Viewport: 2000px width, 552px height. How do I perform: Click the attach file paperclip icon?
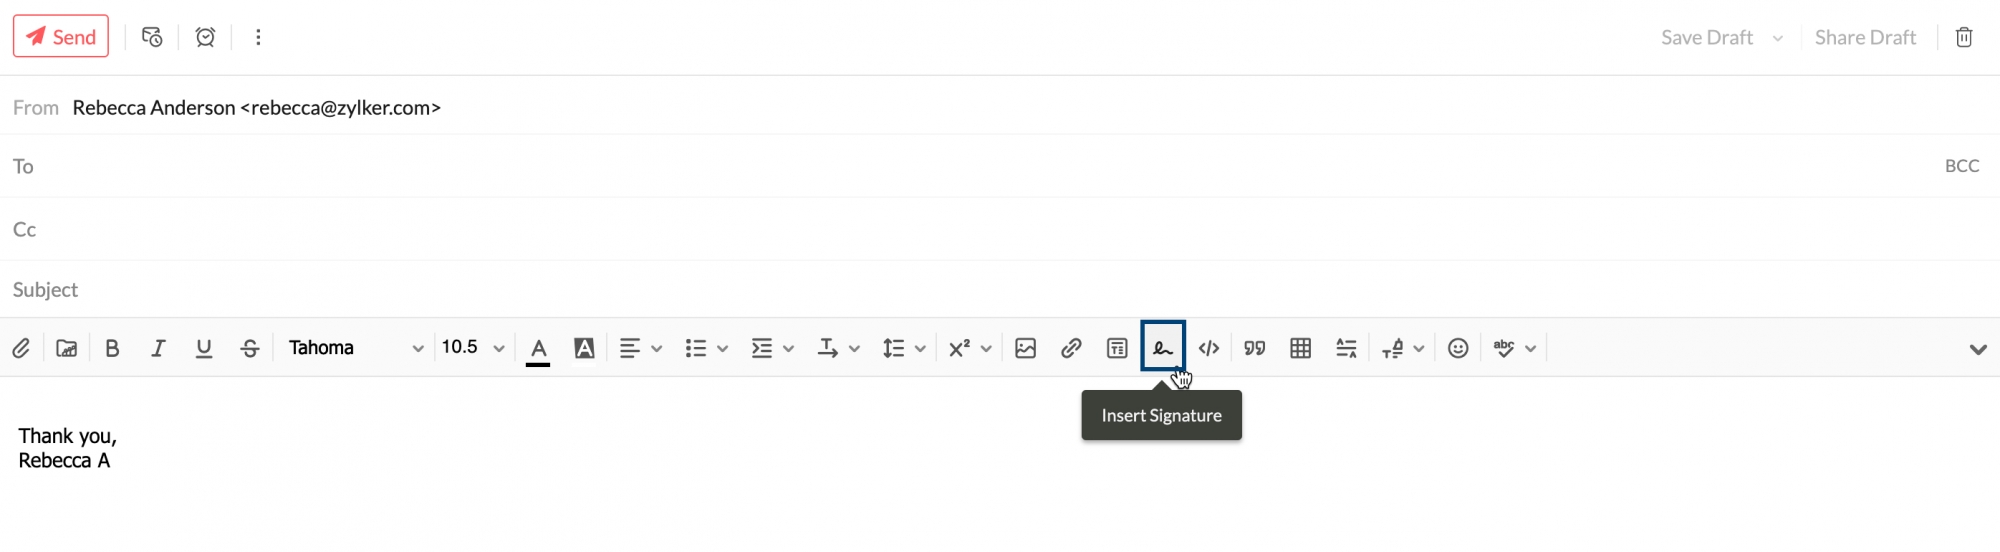pos(21,348)
